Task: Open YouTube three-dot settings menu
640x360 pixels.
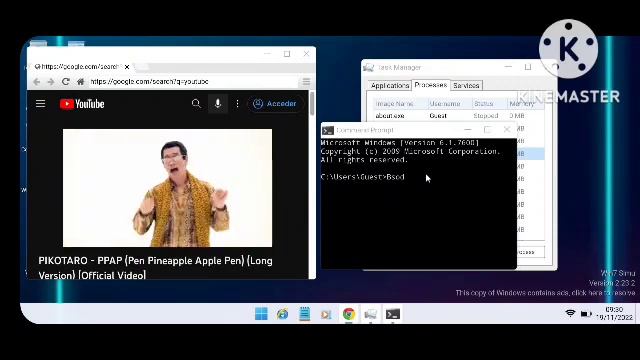Action: (237, 104)
